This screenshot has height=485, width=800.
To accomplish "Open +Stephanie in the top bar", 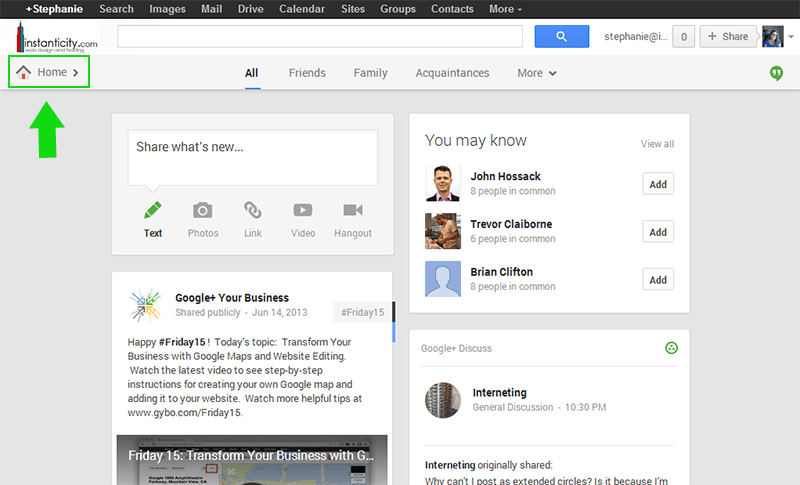I will pyautogui.click(x=54, y=9).
